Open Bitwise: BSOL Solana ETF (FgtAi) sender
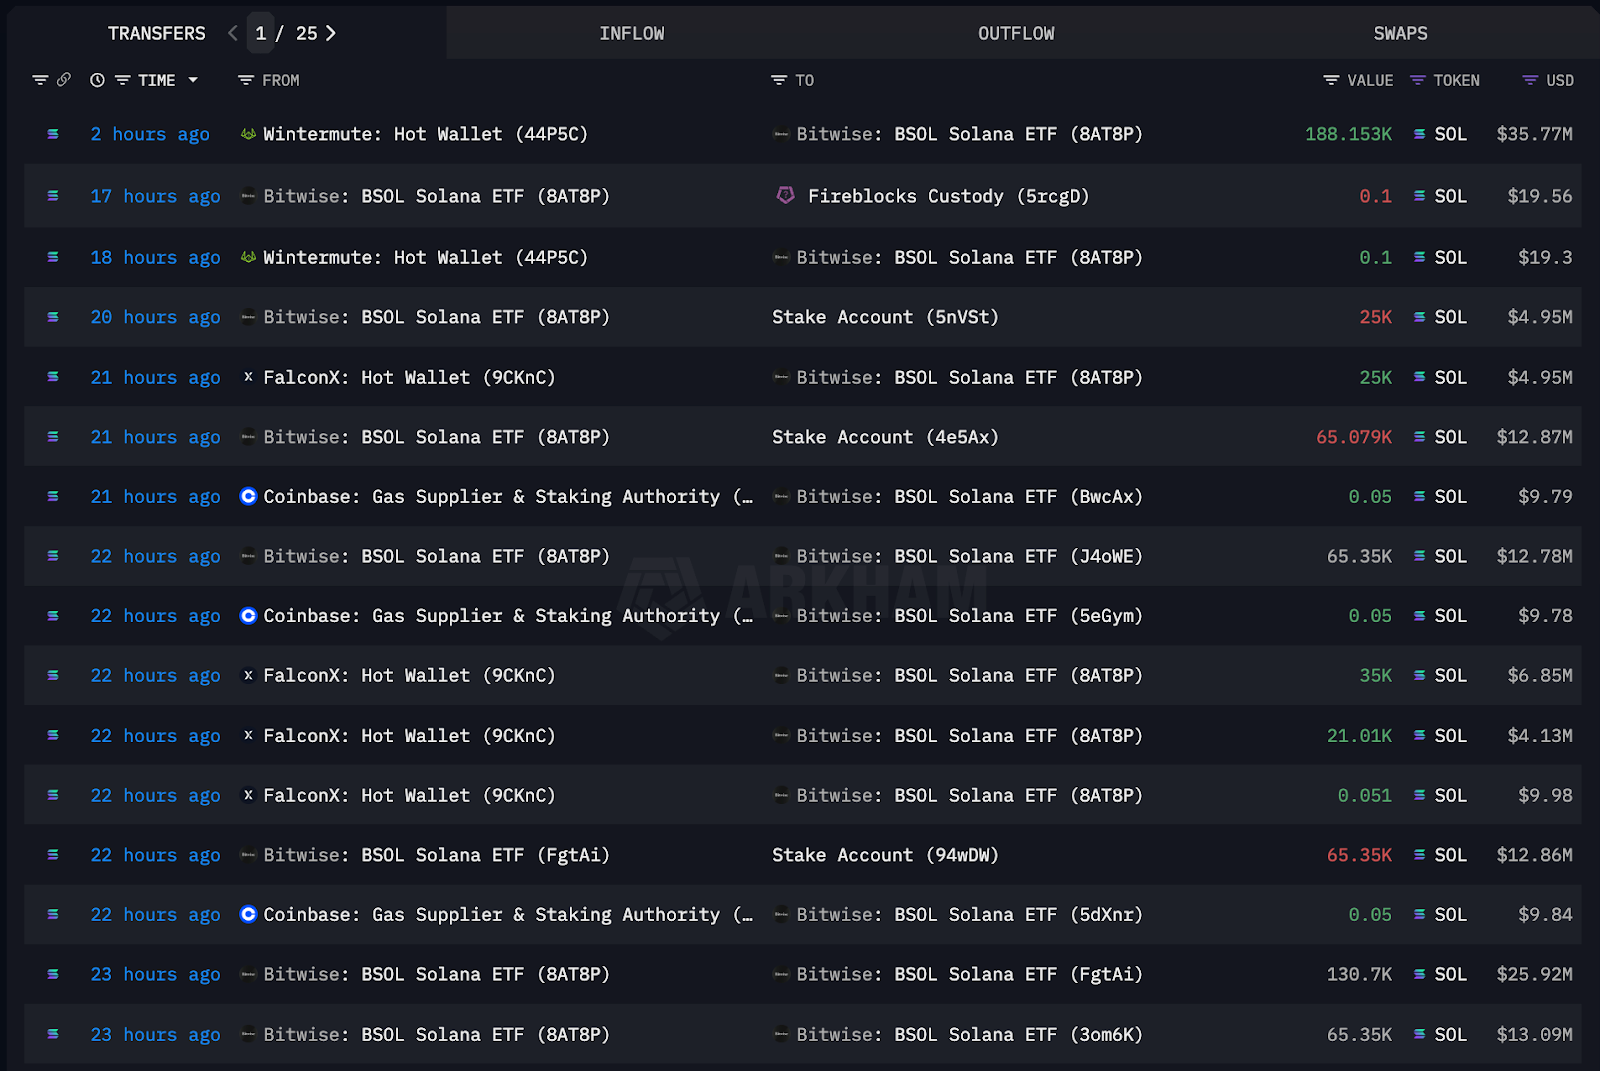The image size is (1600, 1071). click(x=436, y=855)
